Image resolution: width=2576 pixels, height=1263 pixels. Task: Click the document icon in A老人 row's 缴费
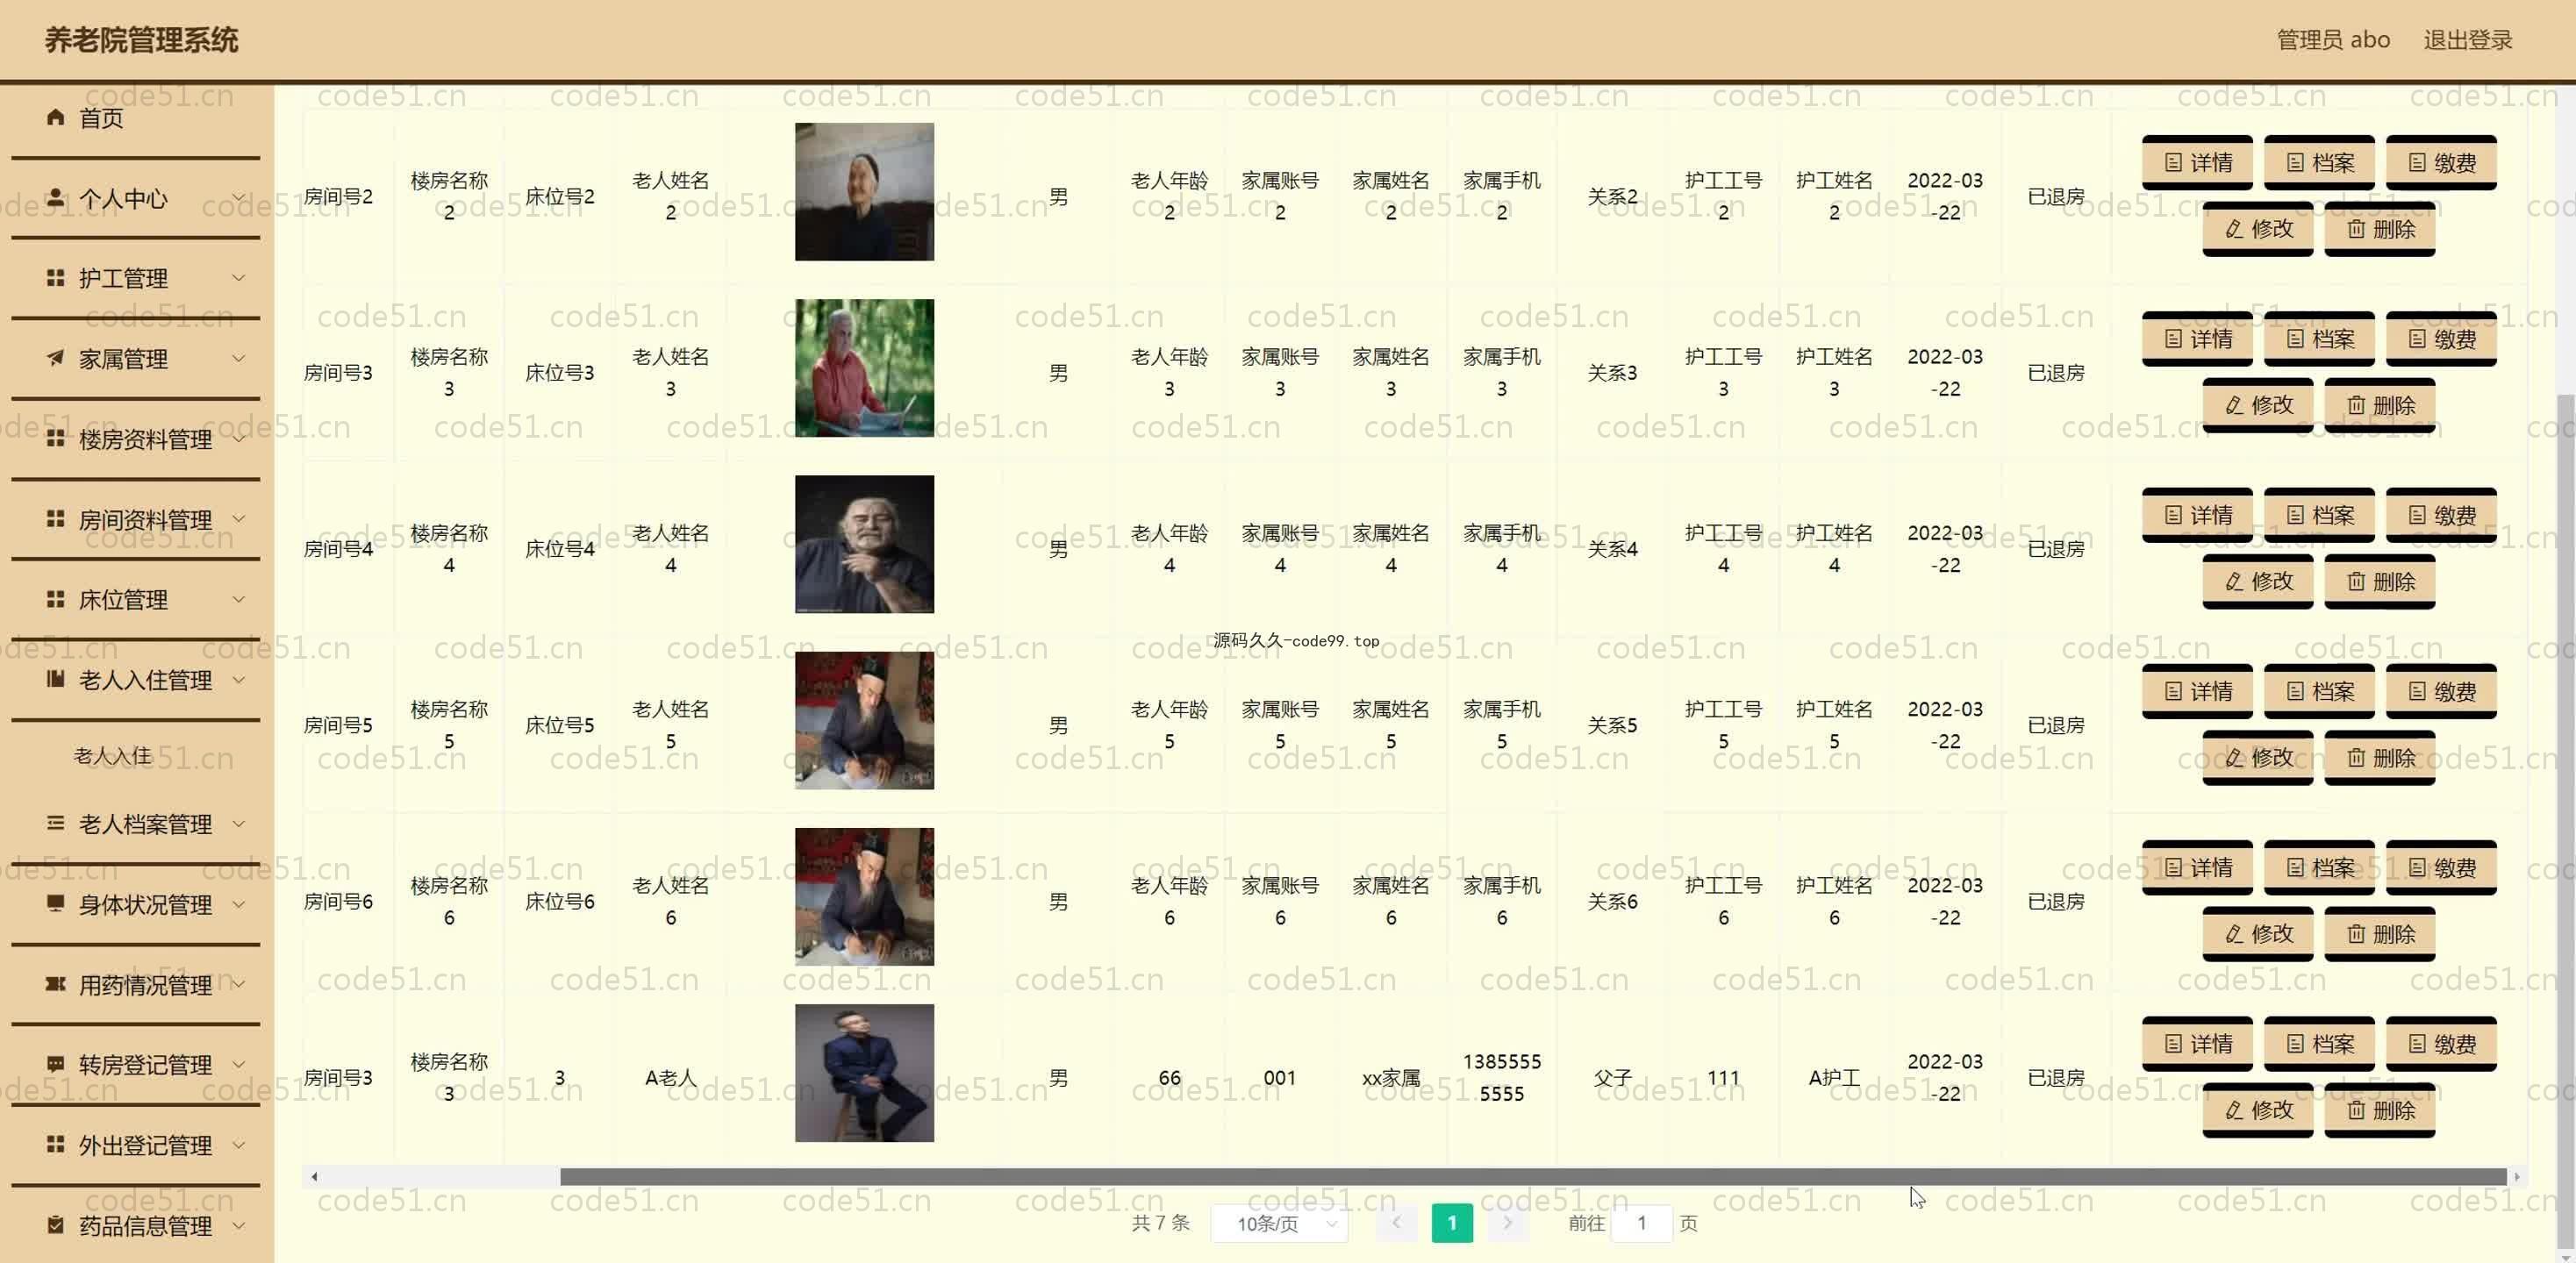click(x=2417, y=1044)
